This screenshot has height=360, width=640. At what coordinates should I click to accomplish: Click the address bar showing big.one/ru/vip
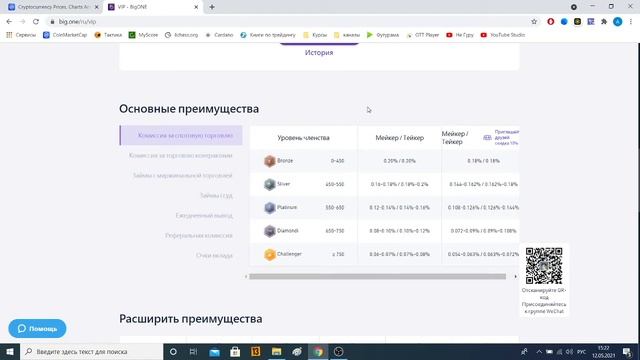pos(286,22)
